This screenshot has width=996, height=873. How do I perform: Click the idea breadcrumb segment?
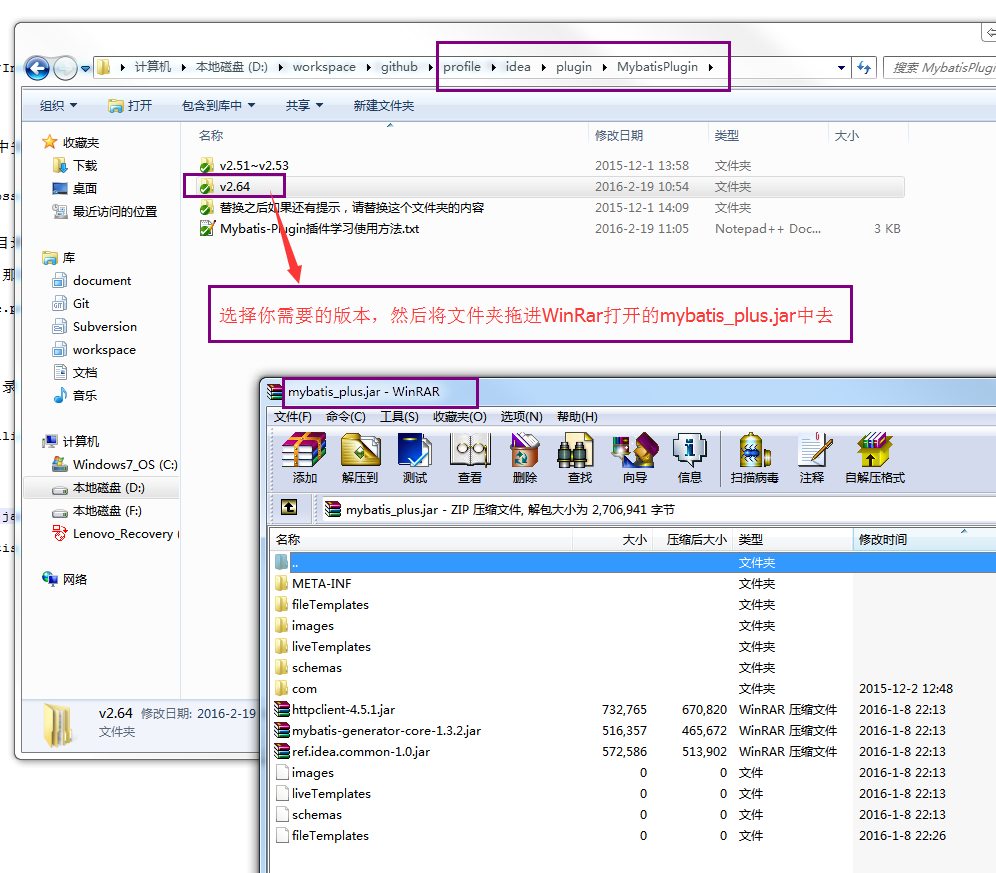518,67
